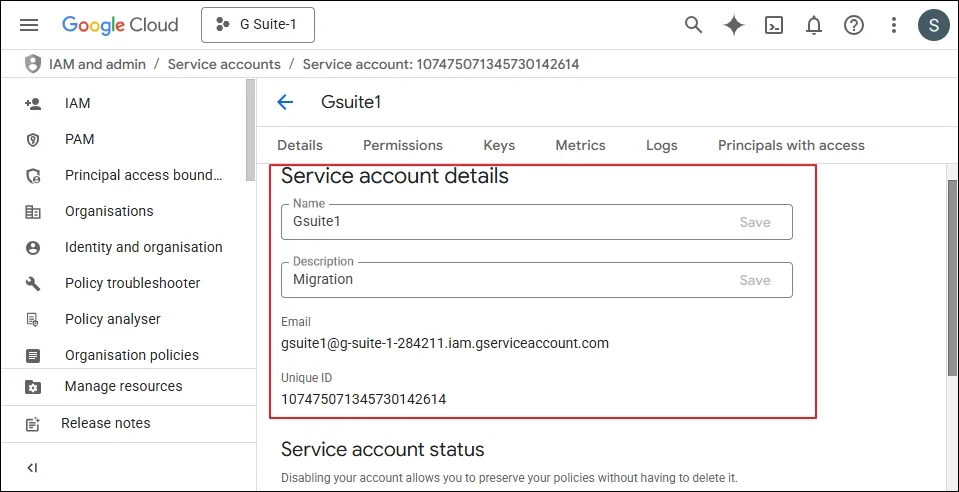
Task: Click the Manage resources folder icon
Action: coord(32,387)
